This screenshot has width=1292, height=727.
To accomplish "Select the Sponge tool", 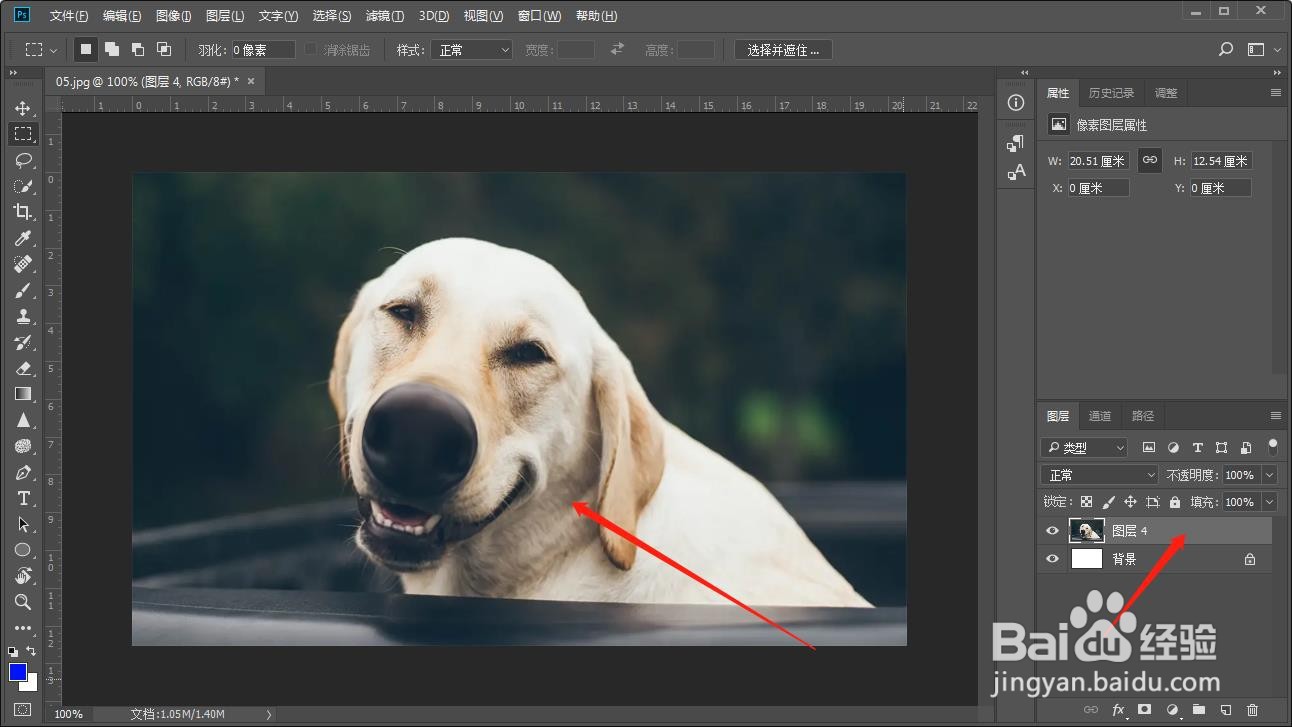I will [23, 446].
